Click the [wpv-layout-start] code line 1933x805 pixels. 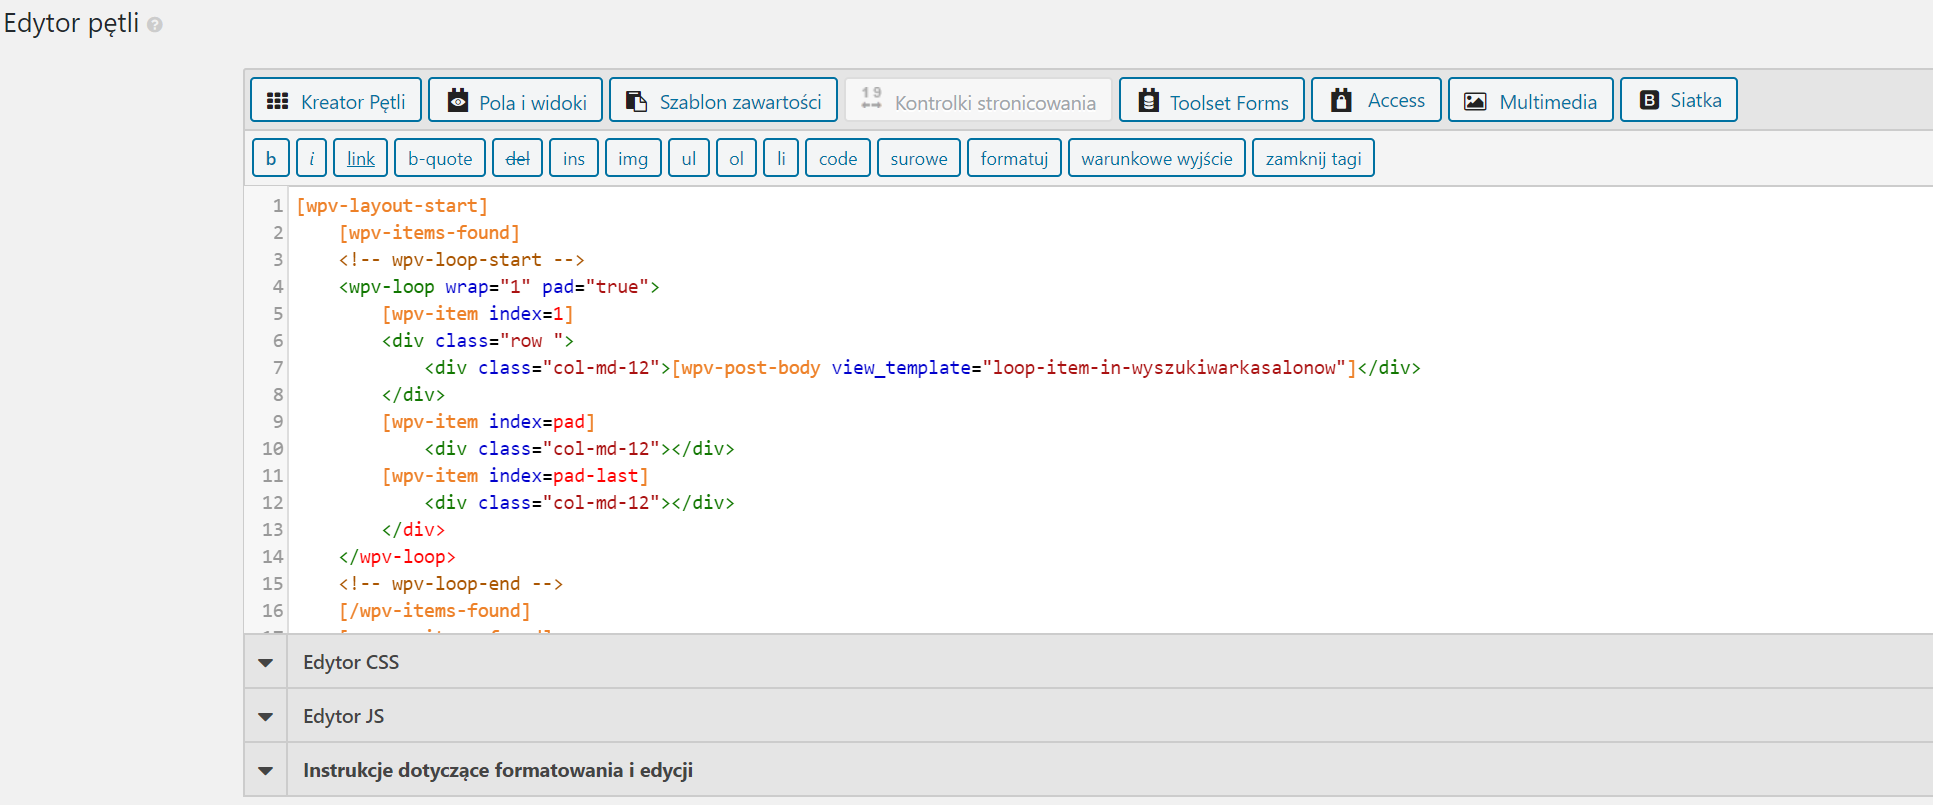pos(392,206)
